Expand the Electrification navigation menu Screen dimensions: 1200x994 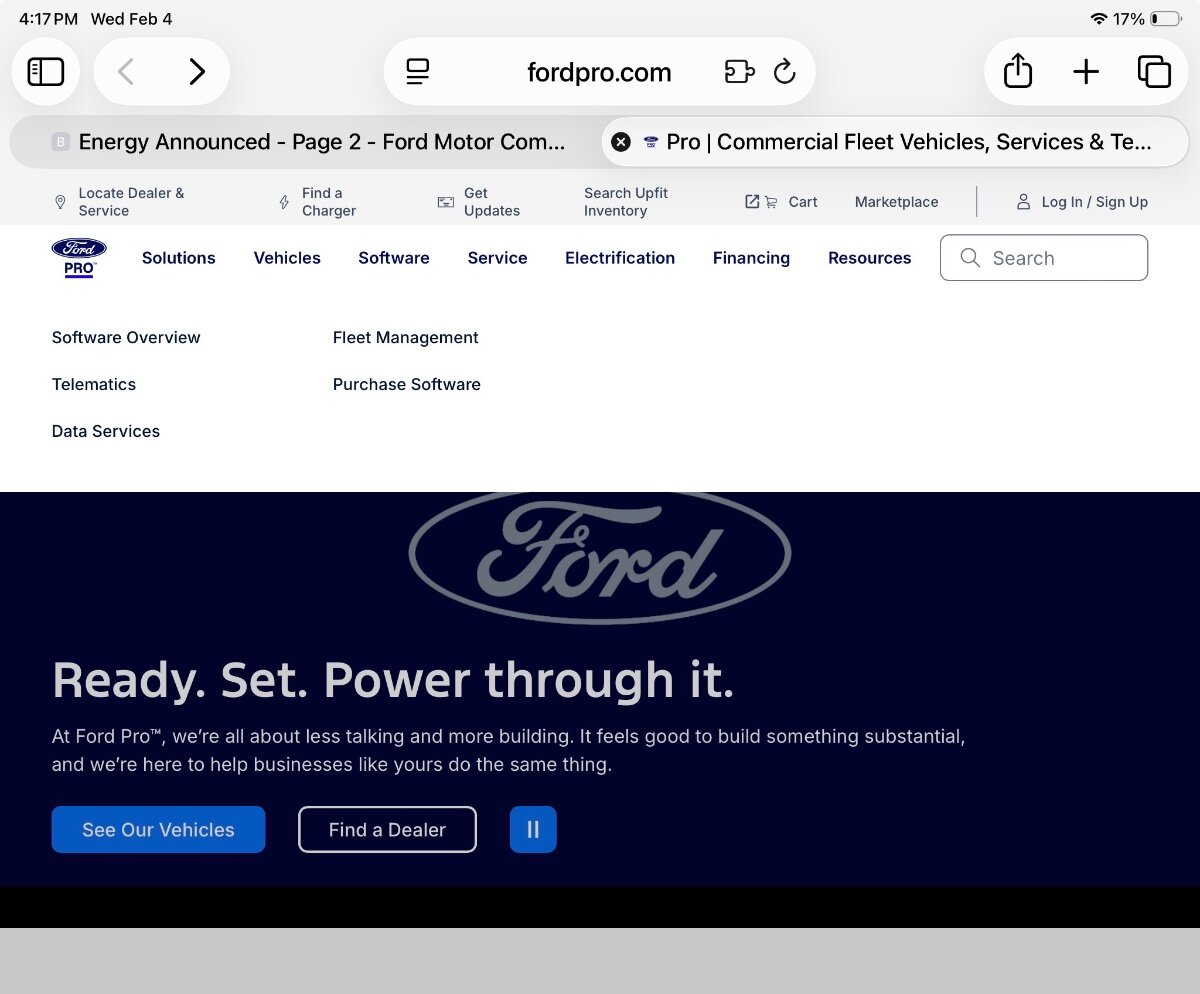pyautogui.click(x=619, y=258)
